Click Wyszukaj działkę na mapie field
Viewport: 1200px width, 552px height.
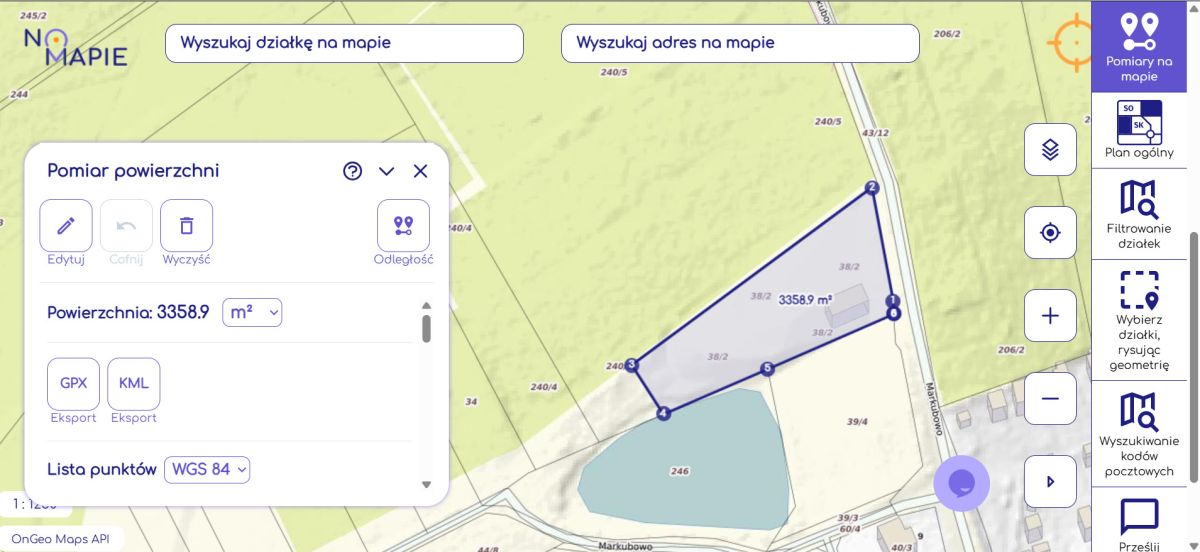click(344, 43)
